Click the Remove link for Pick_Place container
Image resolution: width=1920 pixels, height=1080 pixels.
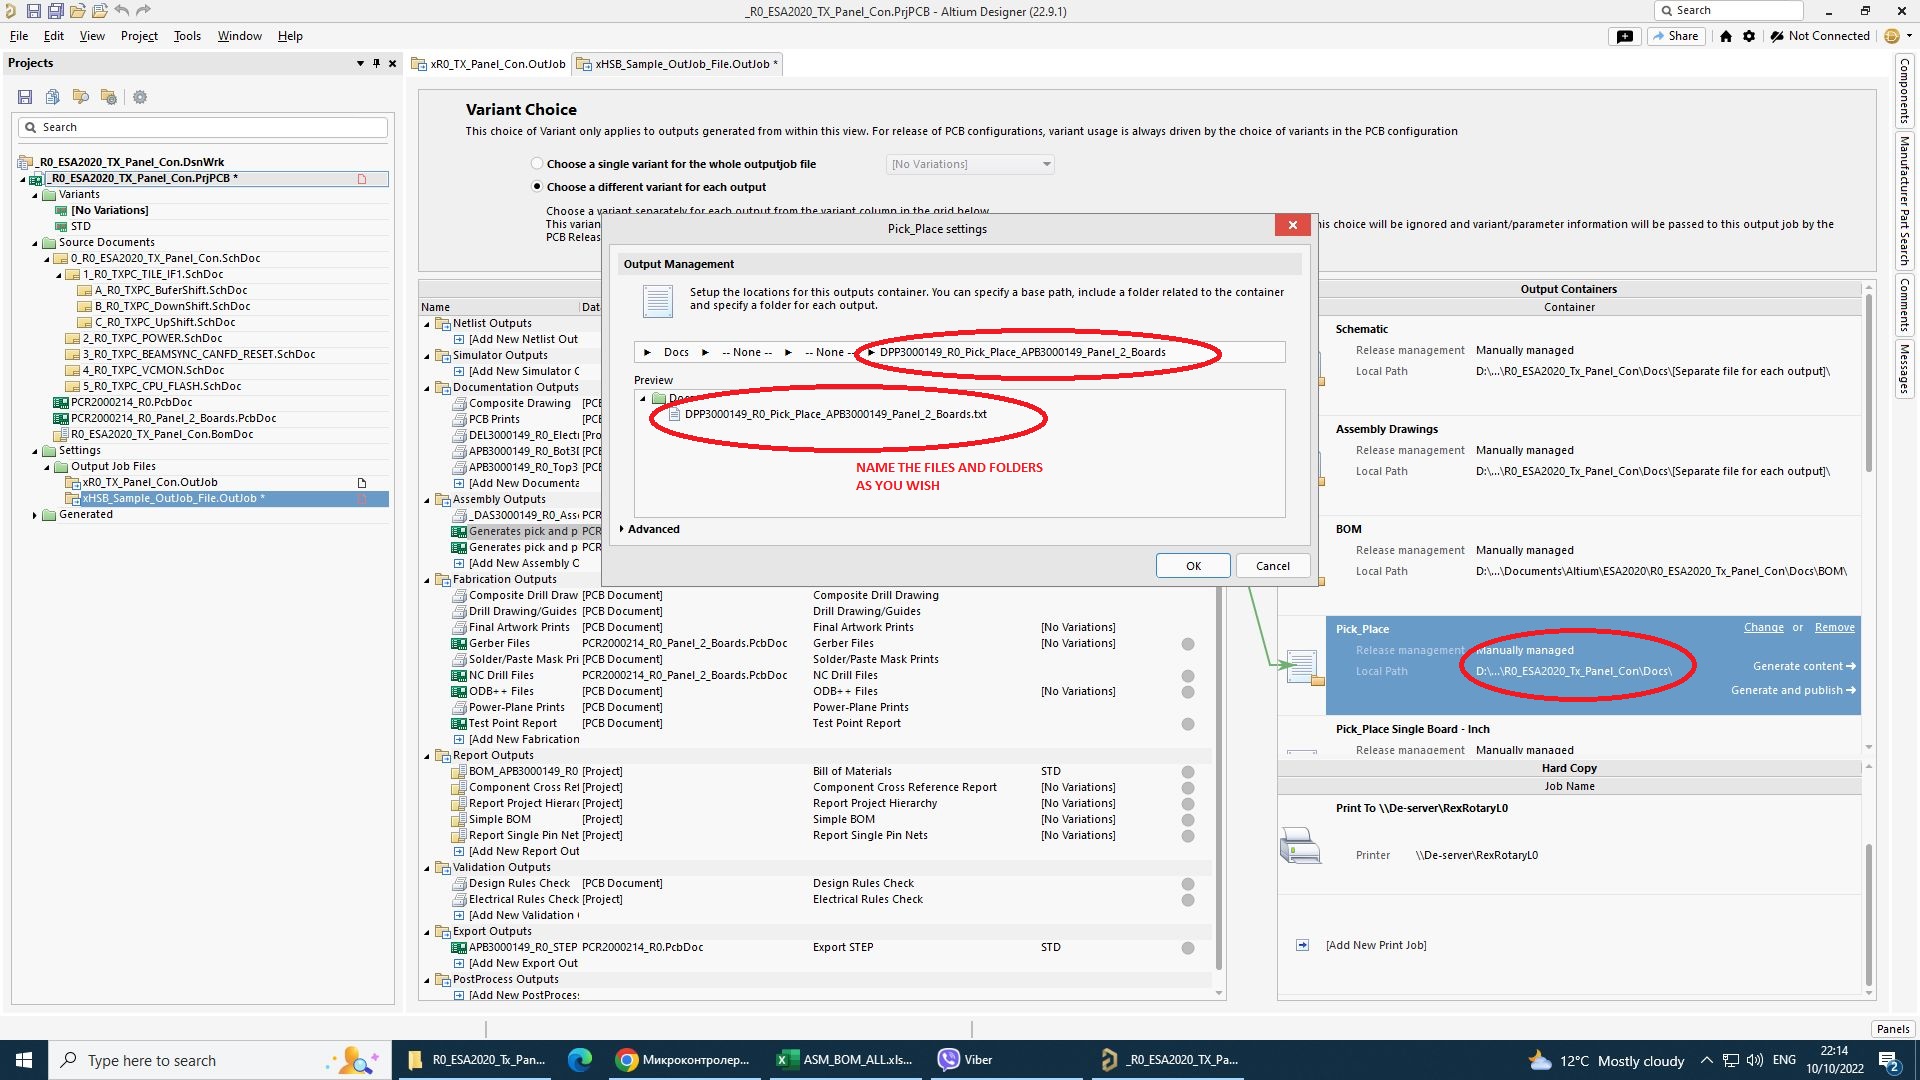pyautogui.click(x=1834, y=628)
